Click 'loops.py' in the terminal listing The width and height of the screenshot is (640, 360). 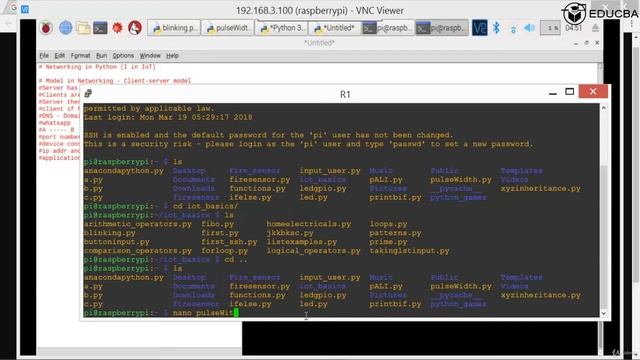(388, 224)
